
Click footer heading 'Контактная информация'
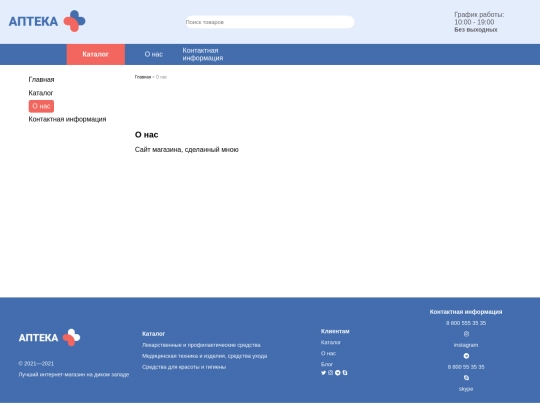click(466, 312)
